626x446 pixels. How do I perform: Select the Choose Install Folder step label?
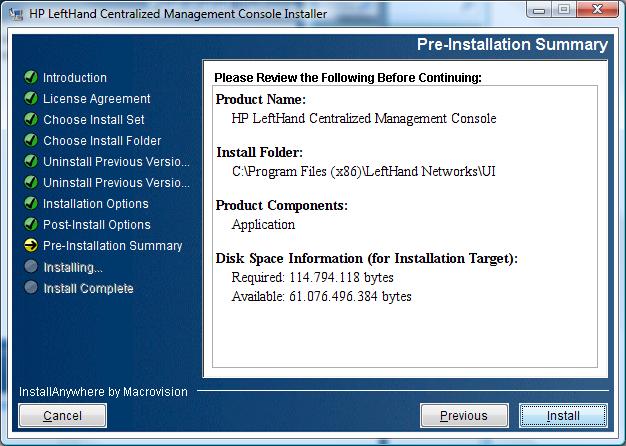pos(102,141)
